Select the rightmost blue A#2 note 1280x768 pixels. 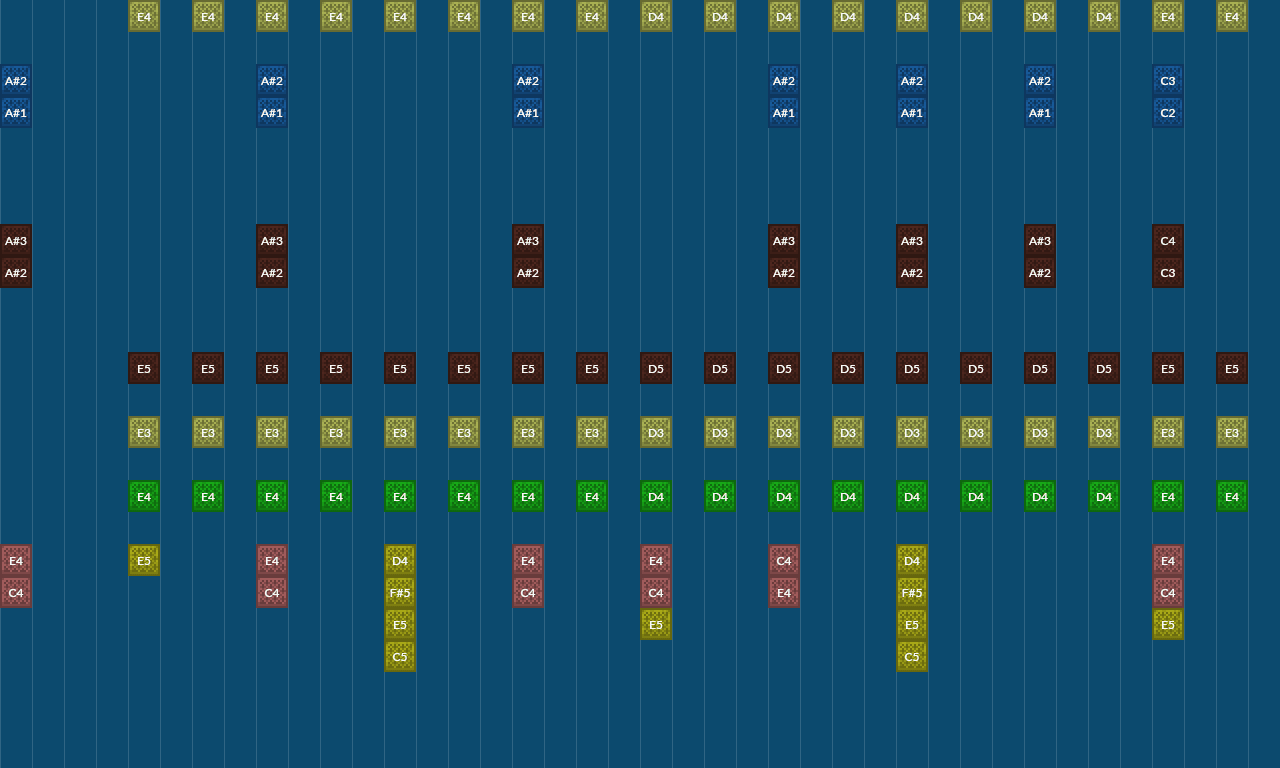click(x=1040, y=81)
